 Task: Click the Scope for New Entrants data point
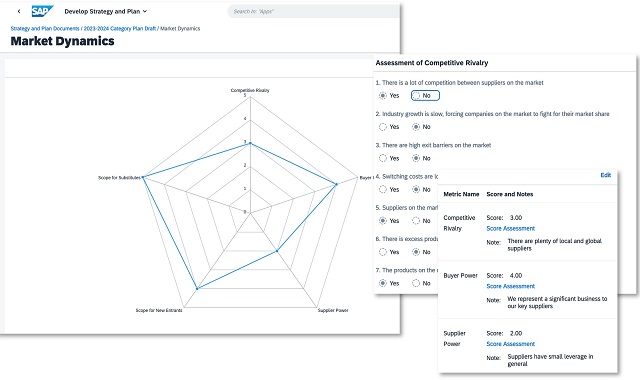click(197, 289)
